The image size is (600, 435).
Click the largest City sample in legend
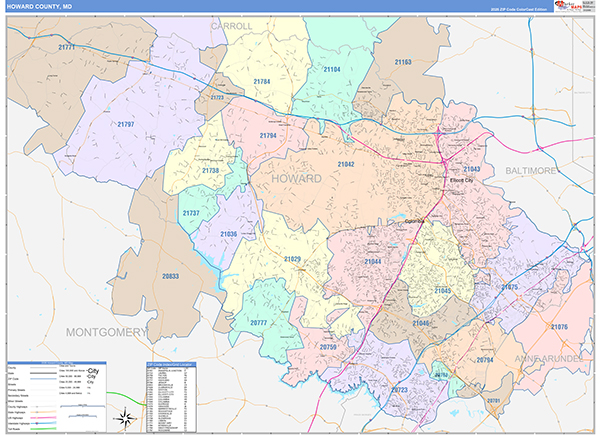93,371
